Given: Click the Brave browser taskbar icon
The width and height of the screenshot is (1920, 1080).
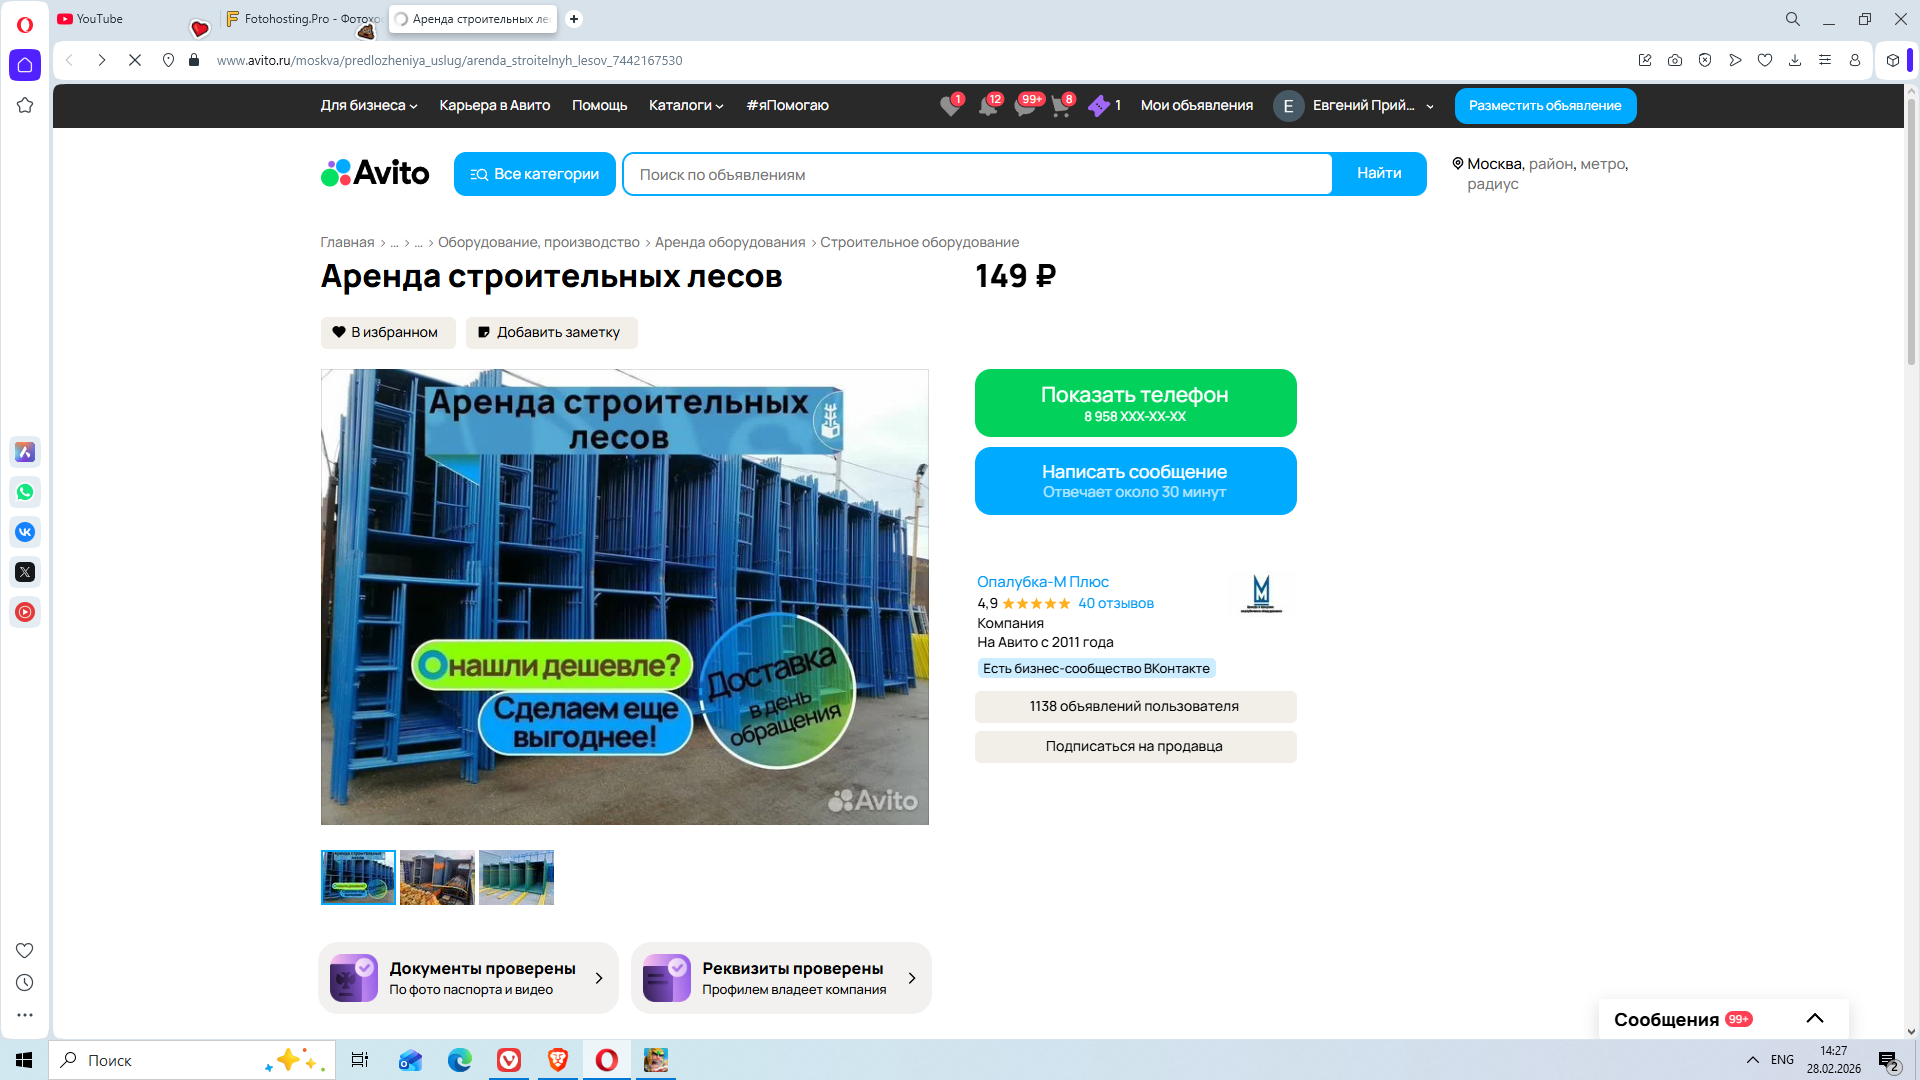Looking at the screenshot, I should tap(558, 1060).
